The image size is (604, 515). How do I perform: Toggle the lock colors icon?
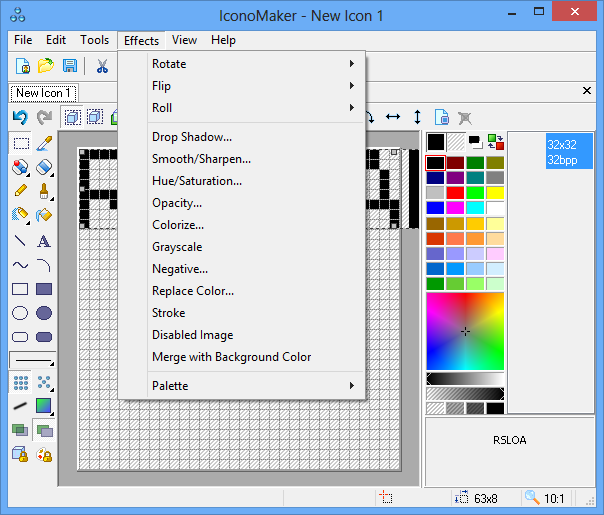(44, 455)
